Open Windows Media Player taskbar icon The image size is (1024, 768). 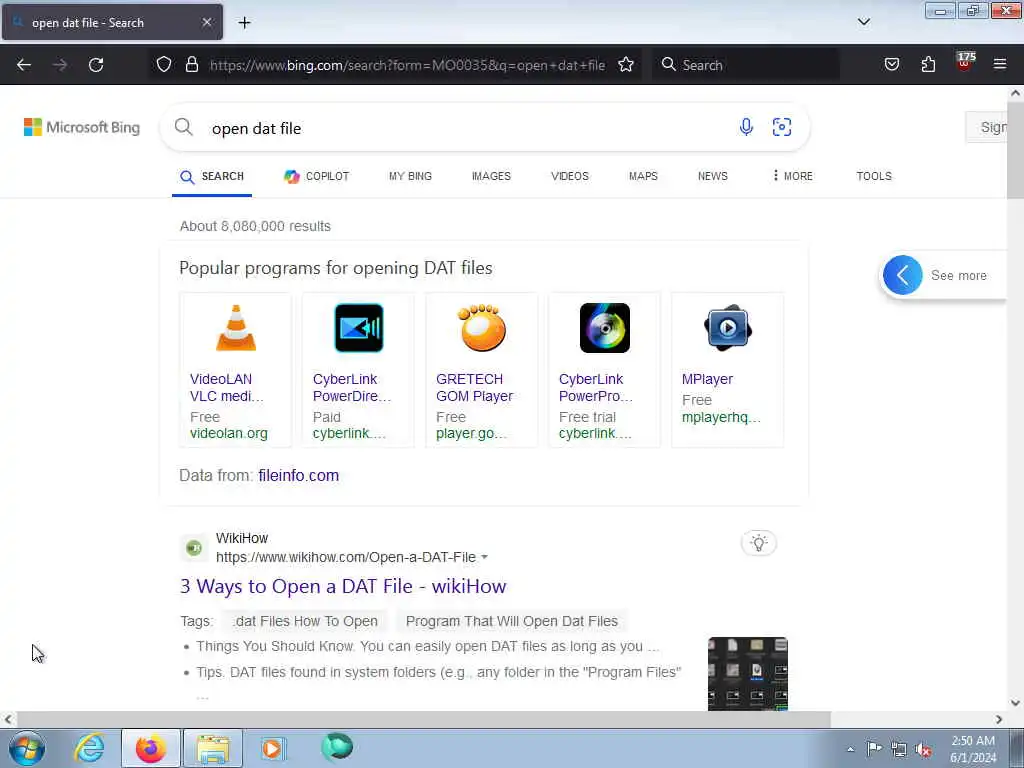pos(273,748)
